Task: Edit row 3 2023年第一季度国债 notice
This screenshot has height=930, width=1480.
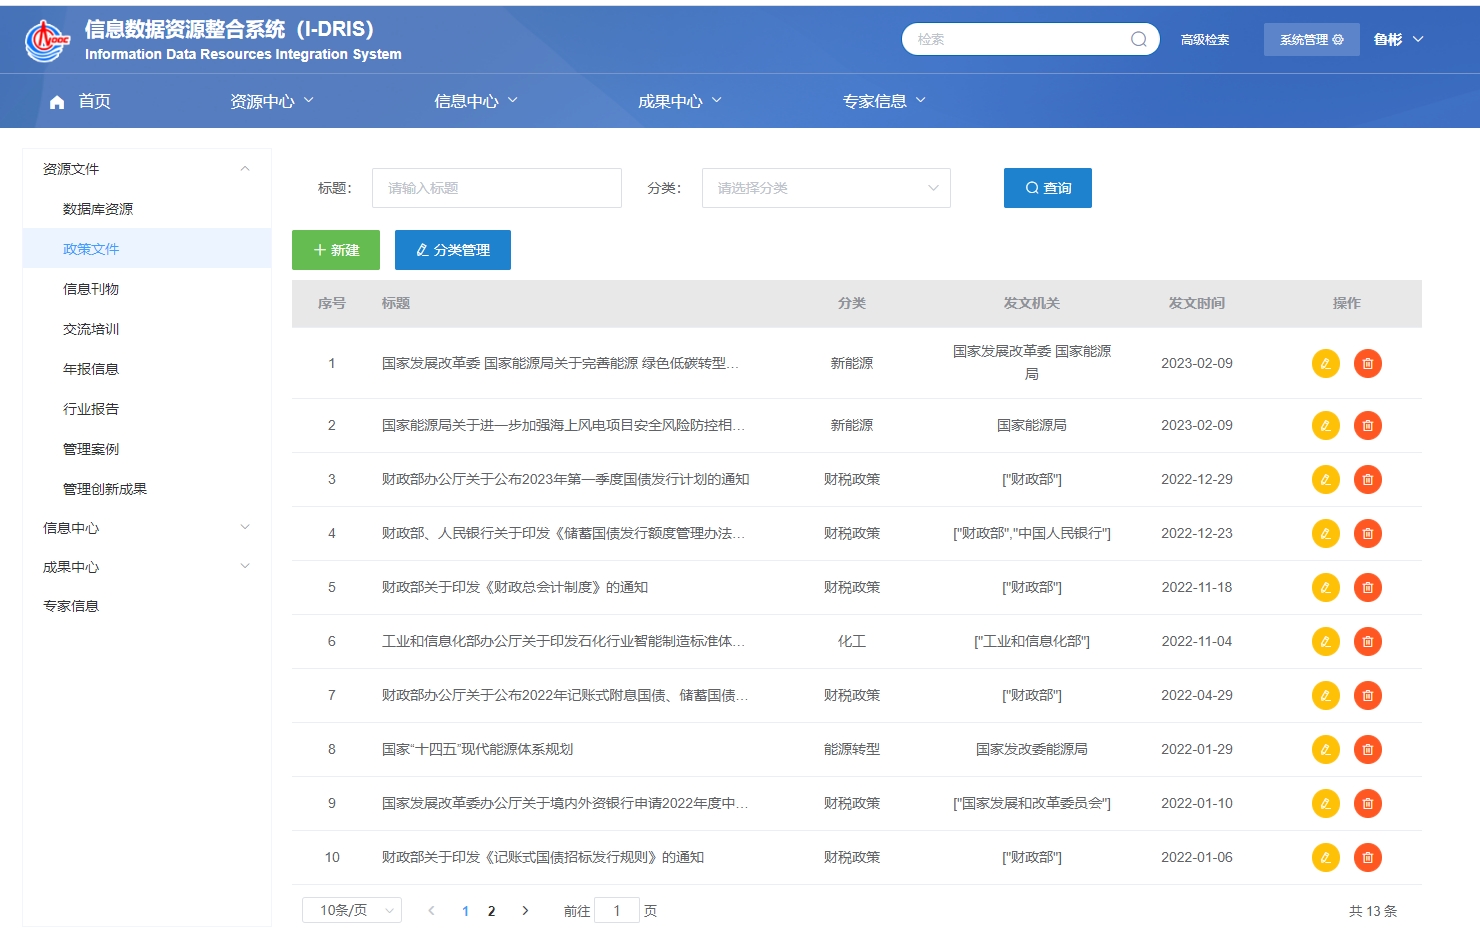Action: [1325, 479]
